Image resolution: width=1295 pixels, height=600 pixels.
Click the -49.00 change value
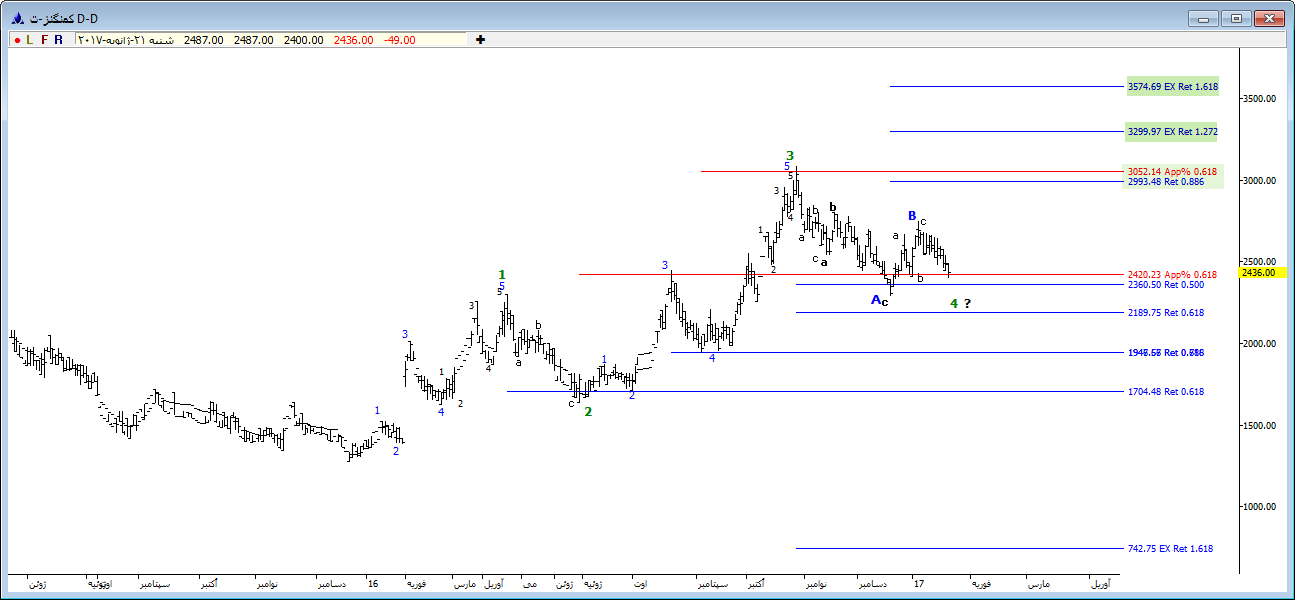(x=400, y=40)
